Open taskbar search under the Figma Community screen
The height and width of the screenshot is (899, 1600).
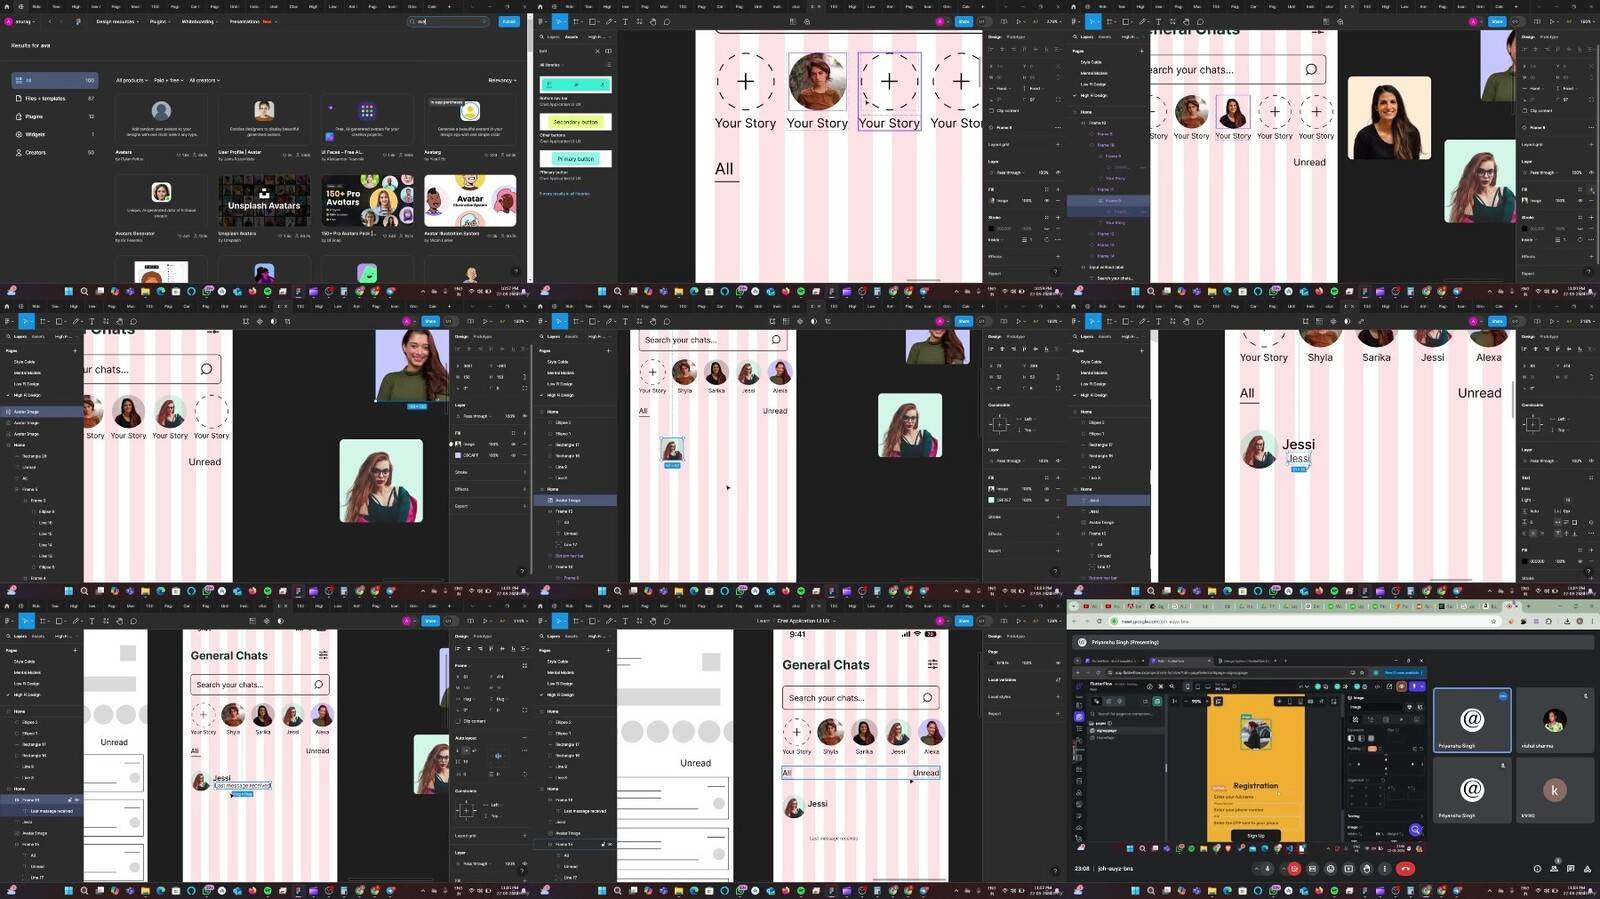(84, 291)
